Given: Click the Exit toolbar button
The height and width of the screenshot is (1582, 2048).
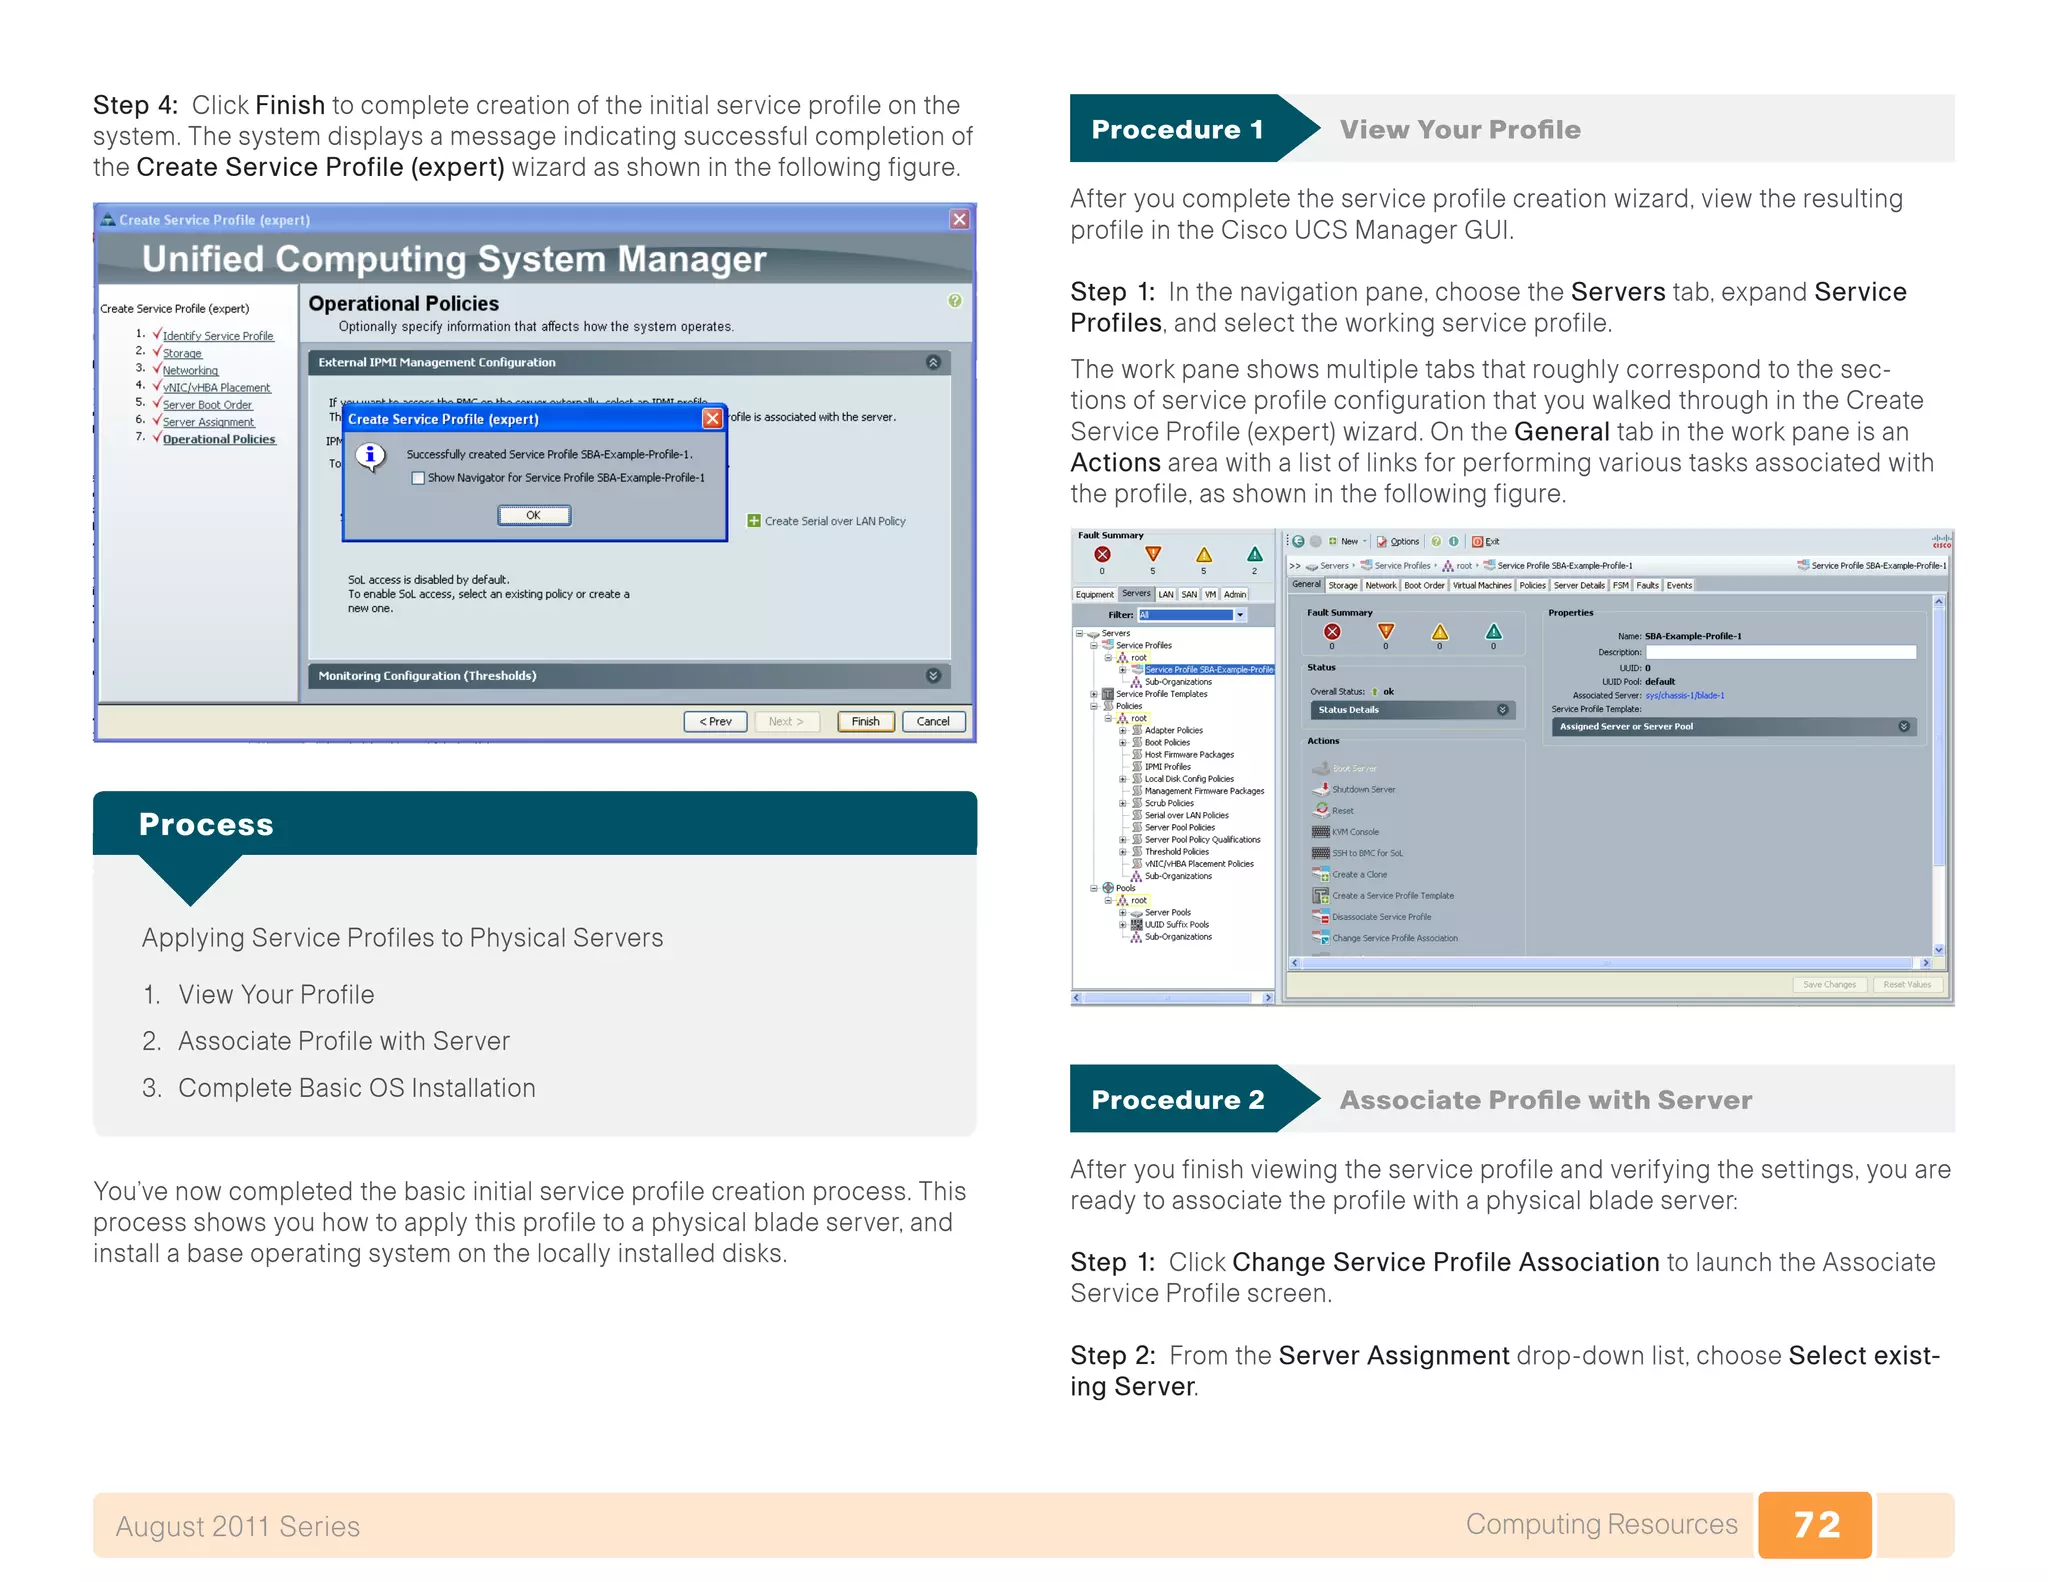Looking at the screenshot, I should coord(1486,541).
